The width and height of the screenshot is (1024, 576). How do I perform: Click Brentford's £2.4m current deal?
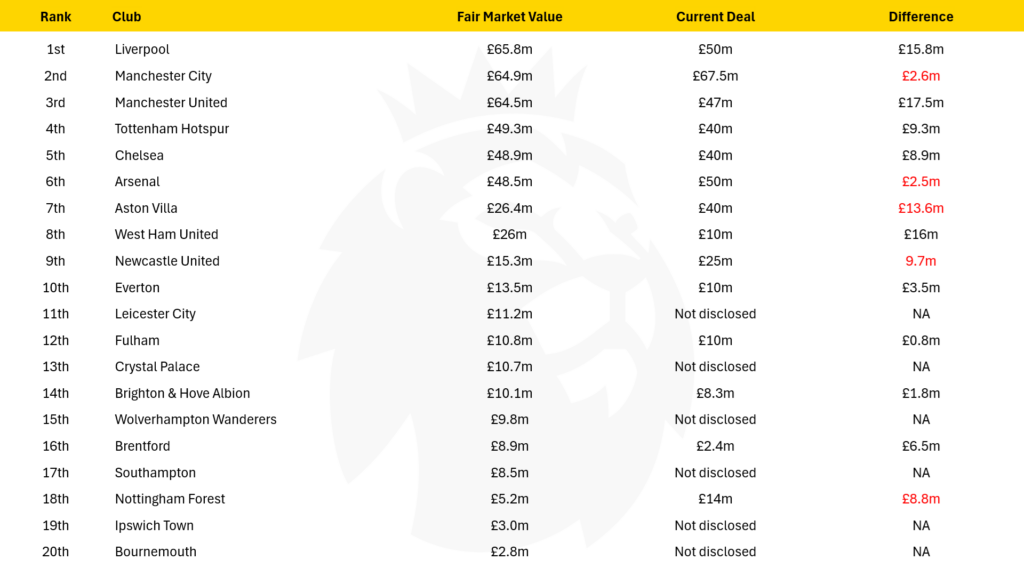[715, 447]
